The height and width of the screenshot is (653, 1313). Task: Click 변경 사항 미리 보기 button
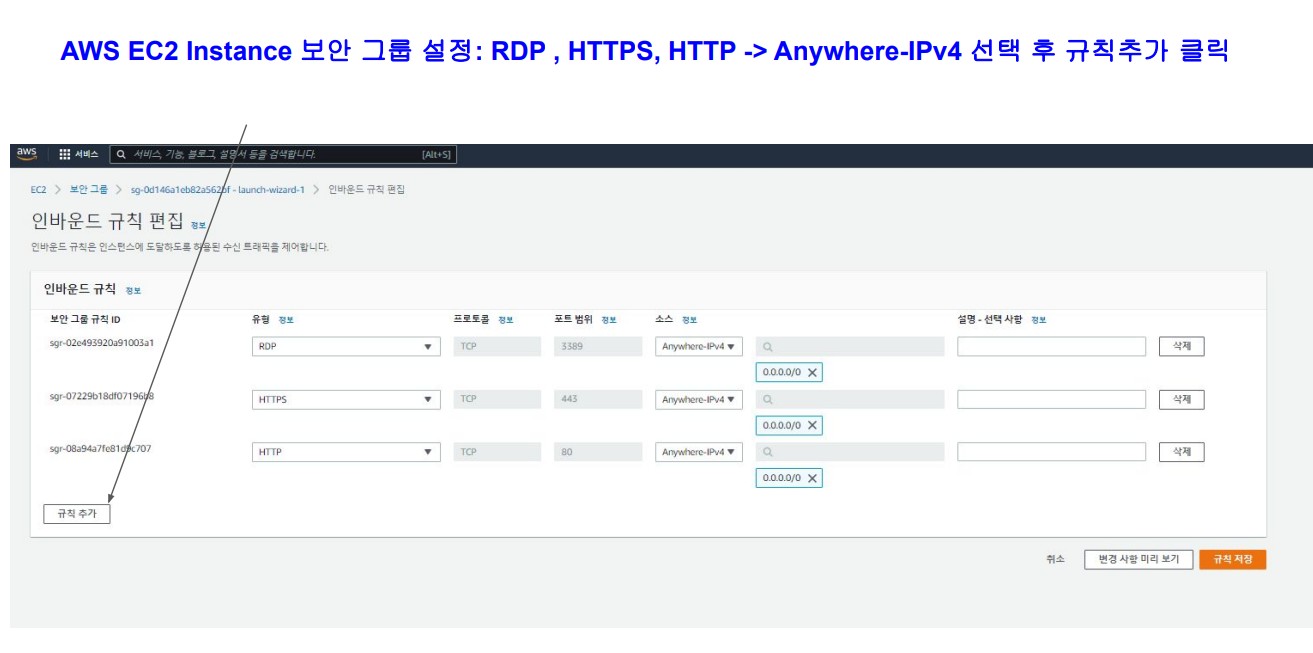[1138, 559]
